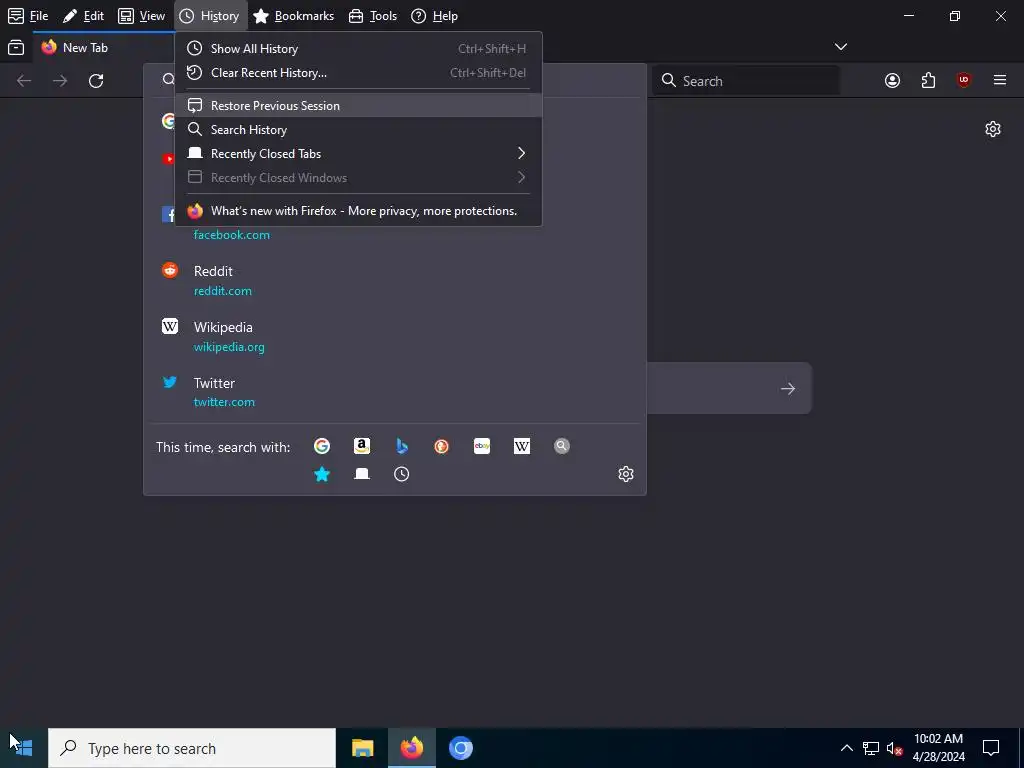Open the Extensions puzzle icon

[928, 80]
